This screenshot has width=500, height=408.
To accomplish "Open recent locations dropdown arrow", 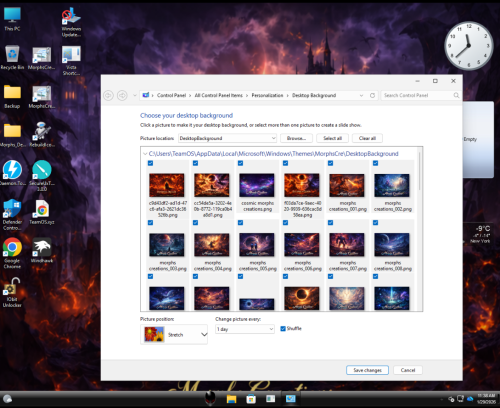I will (135, 96).
